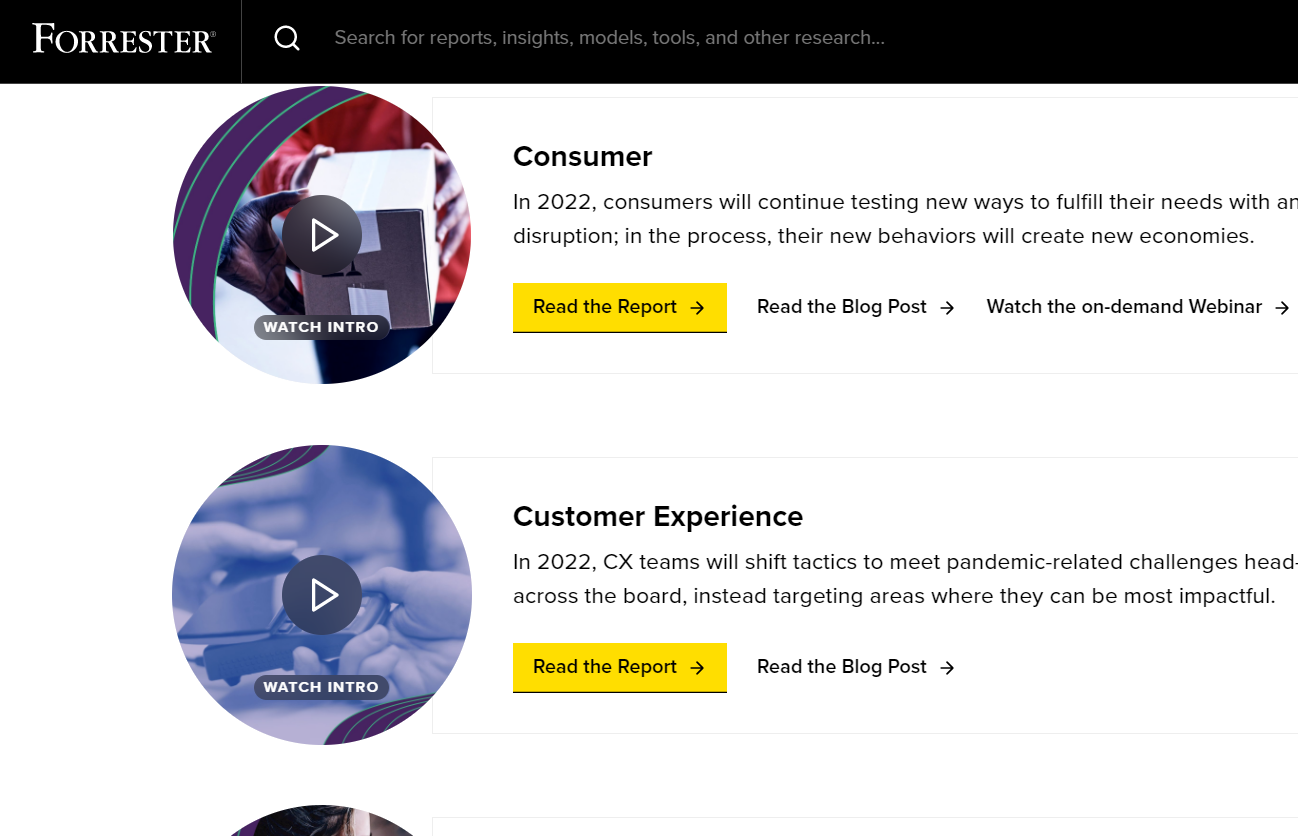The image size is (1298, 836).
Task: Click the Consumer WATCH INTRO label
Action: coord(321,327)
